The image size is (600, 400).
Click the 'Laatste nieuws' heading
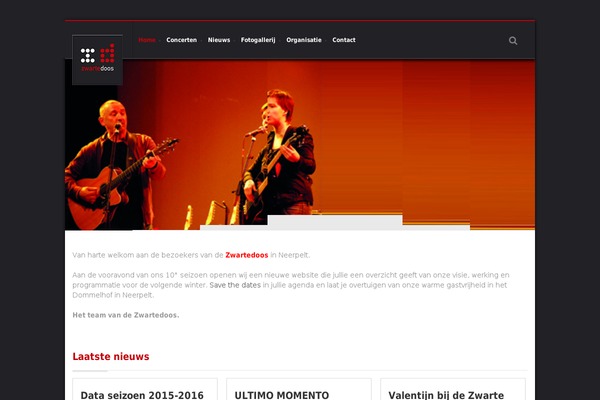111,356
